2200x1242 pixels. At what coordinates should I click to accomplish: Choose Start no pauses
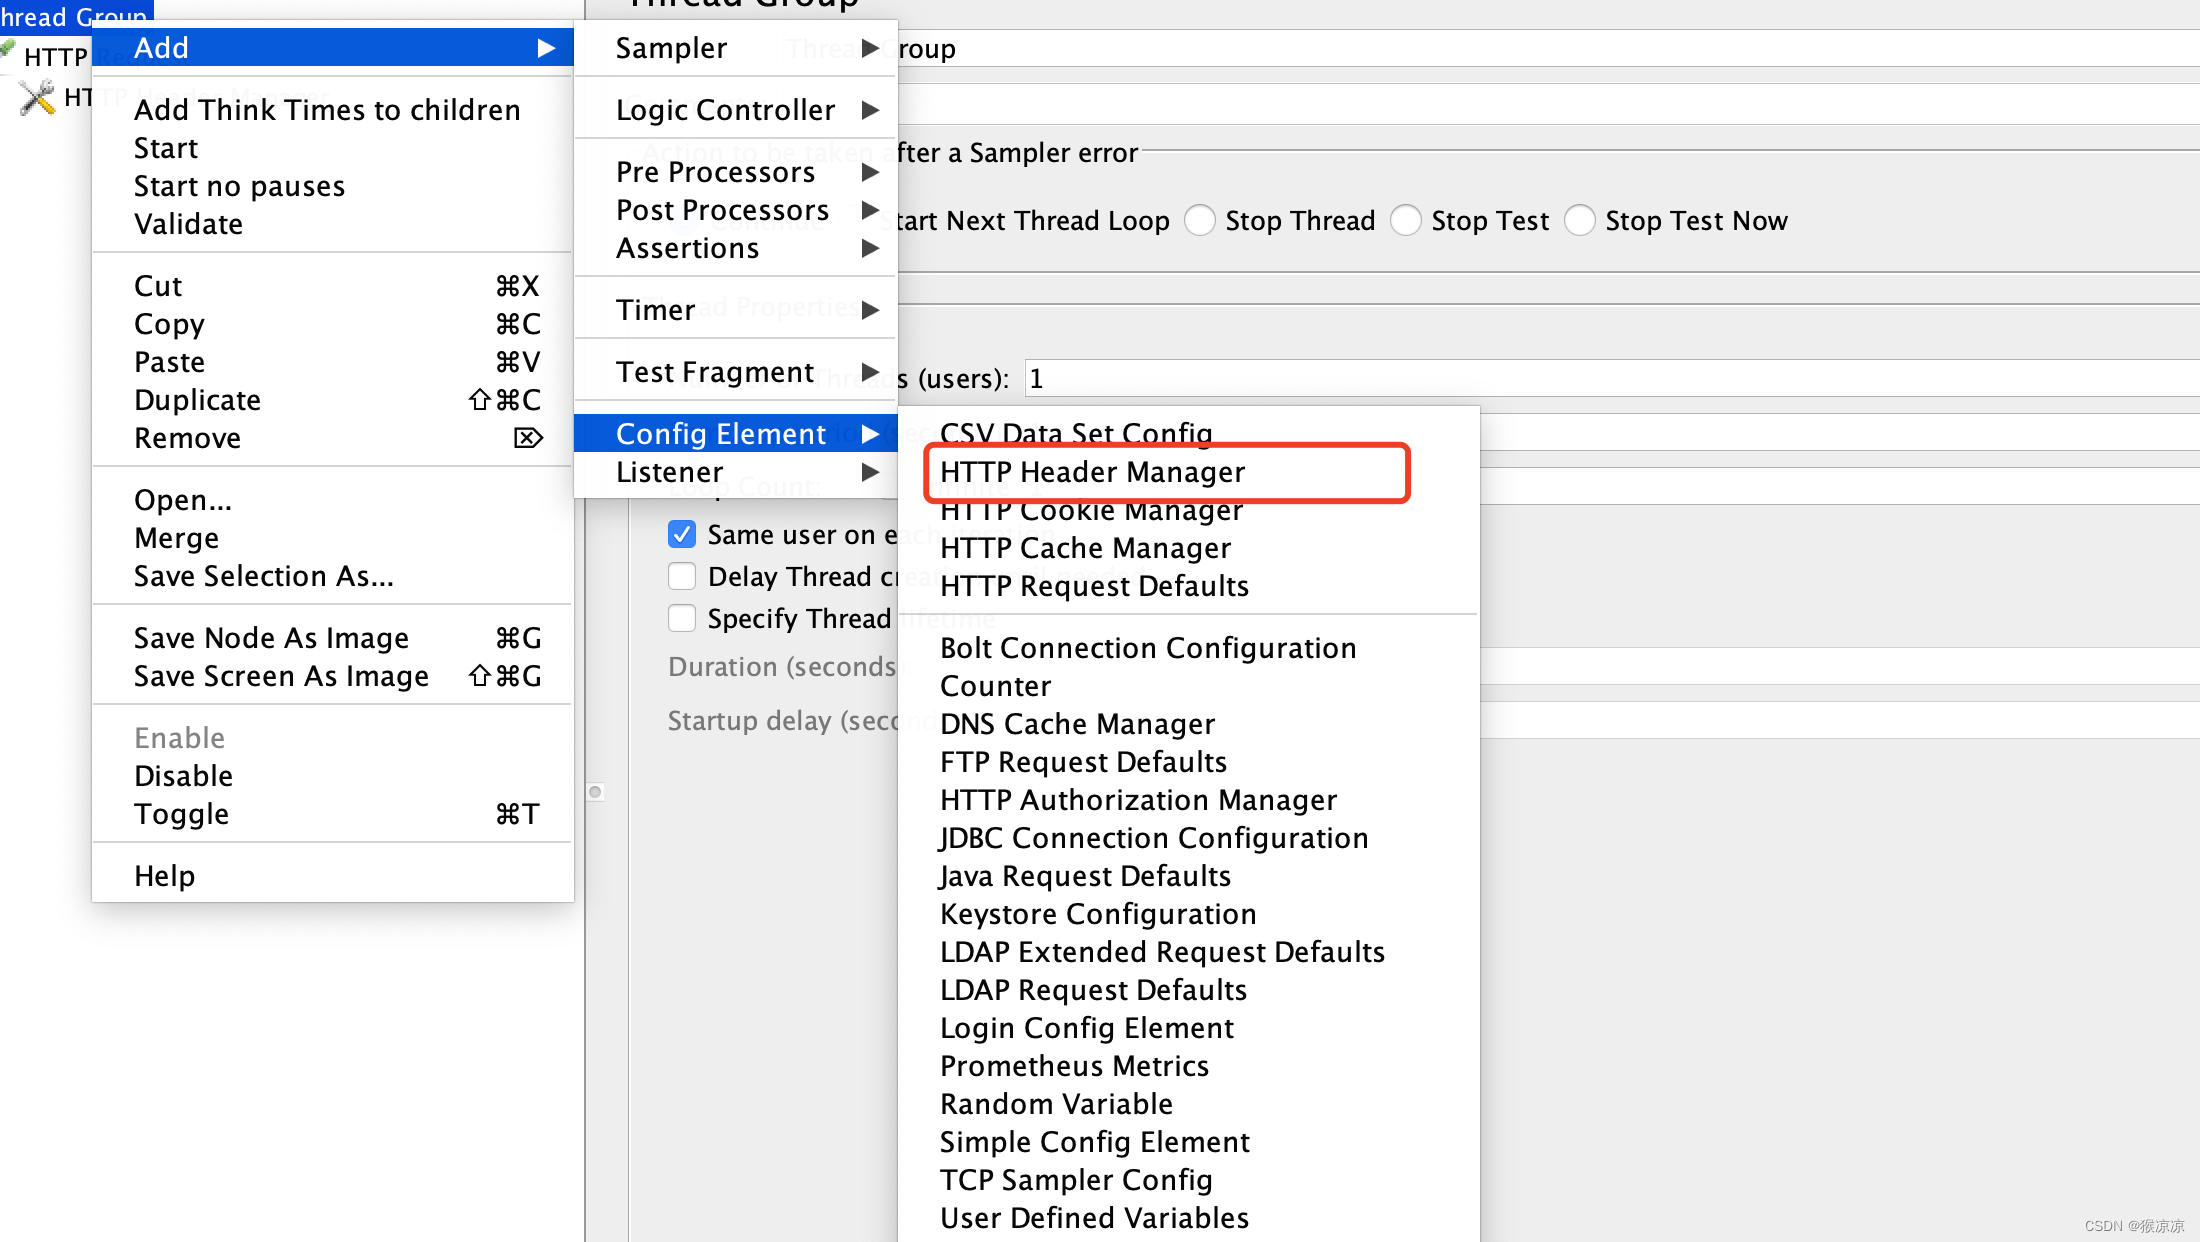[332, 186]
